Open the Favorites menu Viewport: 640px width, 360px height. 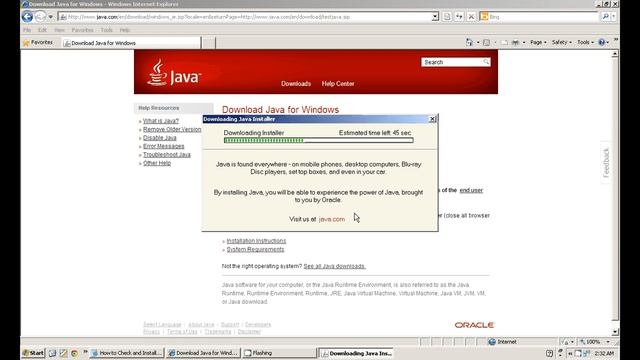(82, 30)
